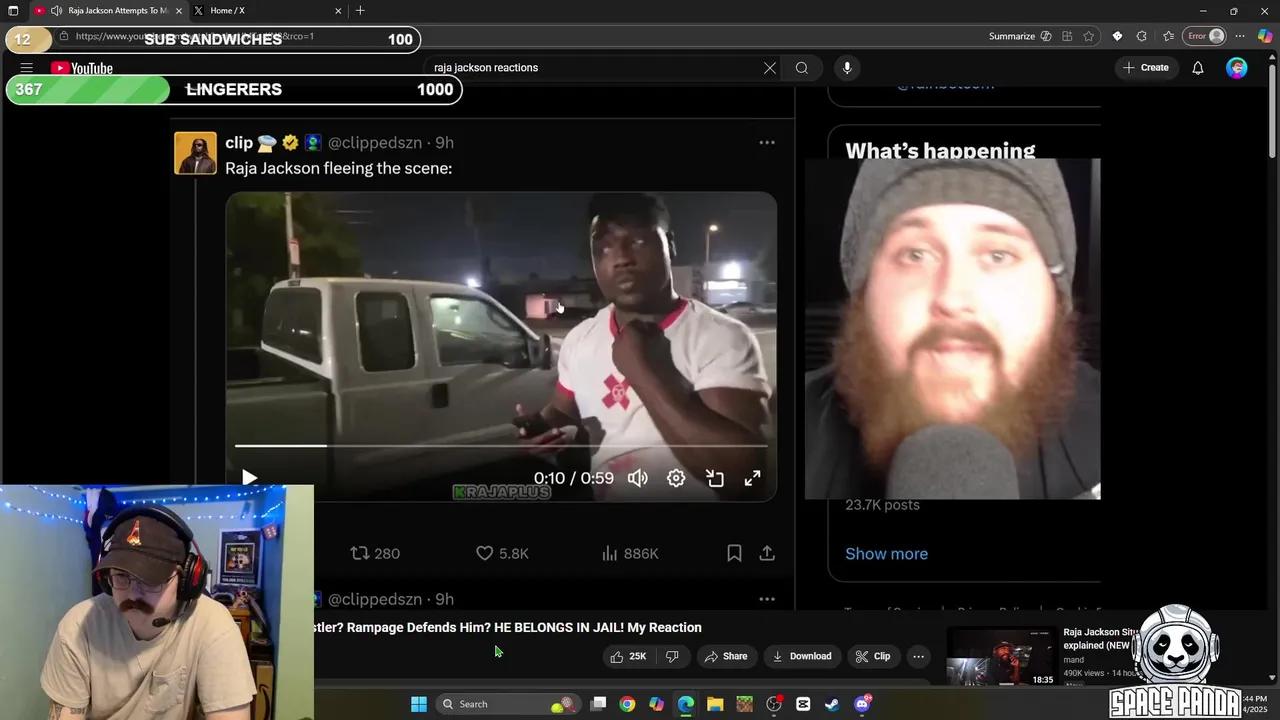
Task: Open the clip account profile avatar
Action: tap(195, 153)
